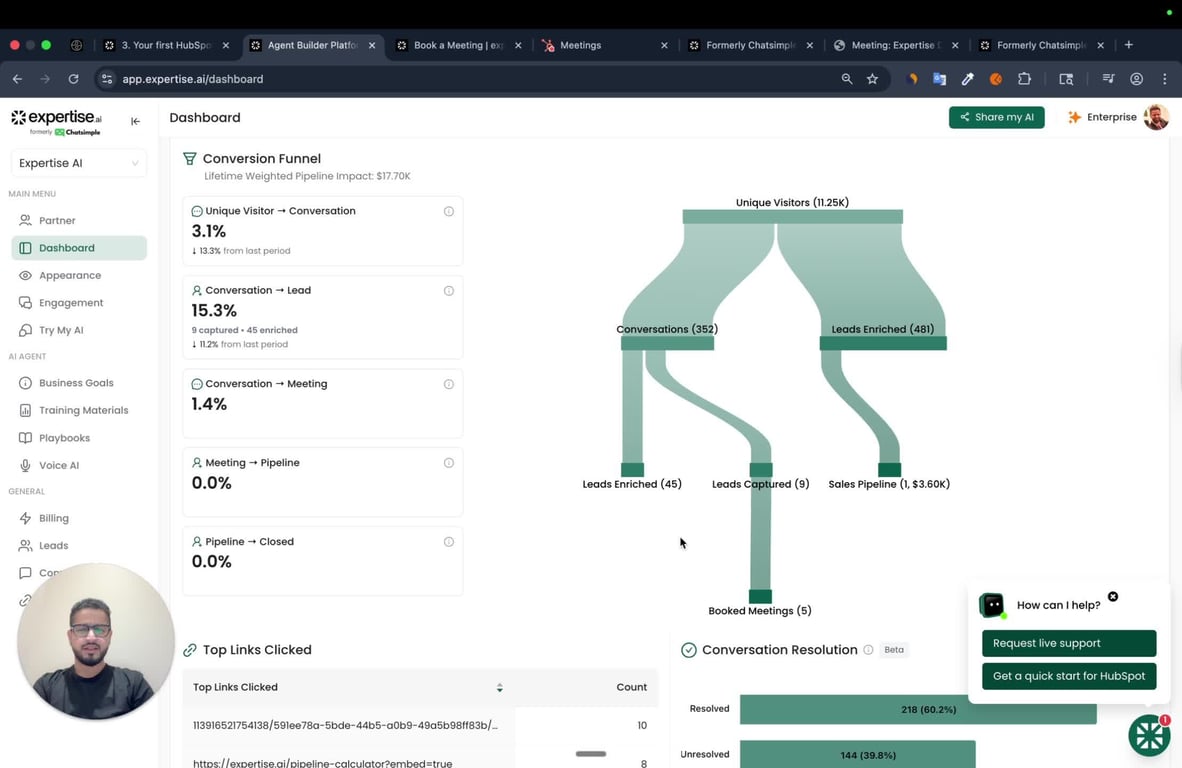This screenshot has width=1182, height=768.
Task: Show info for Pipeline → Closed
Action: click(449, 542)
